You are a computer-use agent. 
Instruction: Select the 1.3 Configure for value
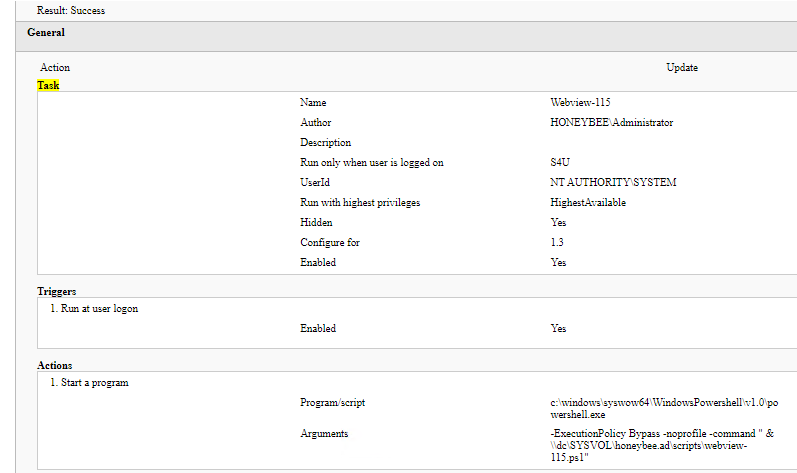tap(558, 243)
